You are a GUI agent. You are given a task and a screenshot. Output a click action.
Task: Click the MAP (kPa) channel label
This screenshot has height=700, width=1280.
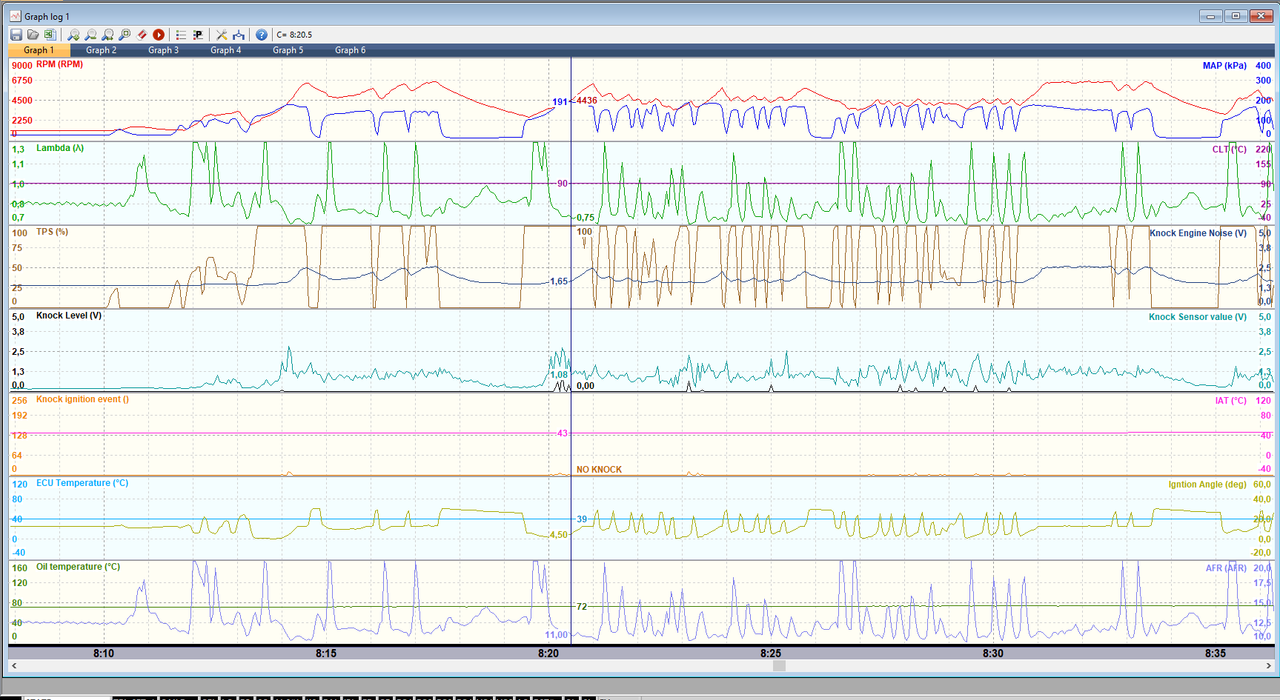tap(1224, 65)
